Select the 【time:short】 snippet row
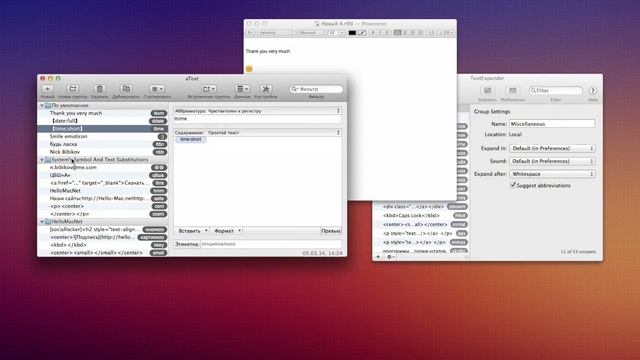The height and width of the screenshot is (360, 640). 102,129
